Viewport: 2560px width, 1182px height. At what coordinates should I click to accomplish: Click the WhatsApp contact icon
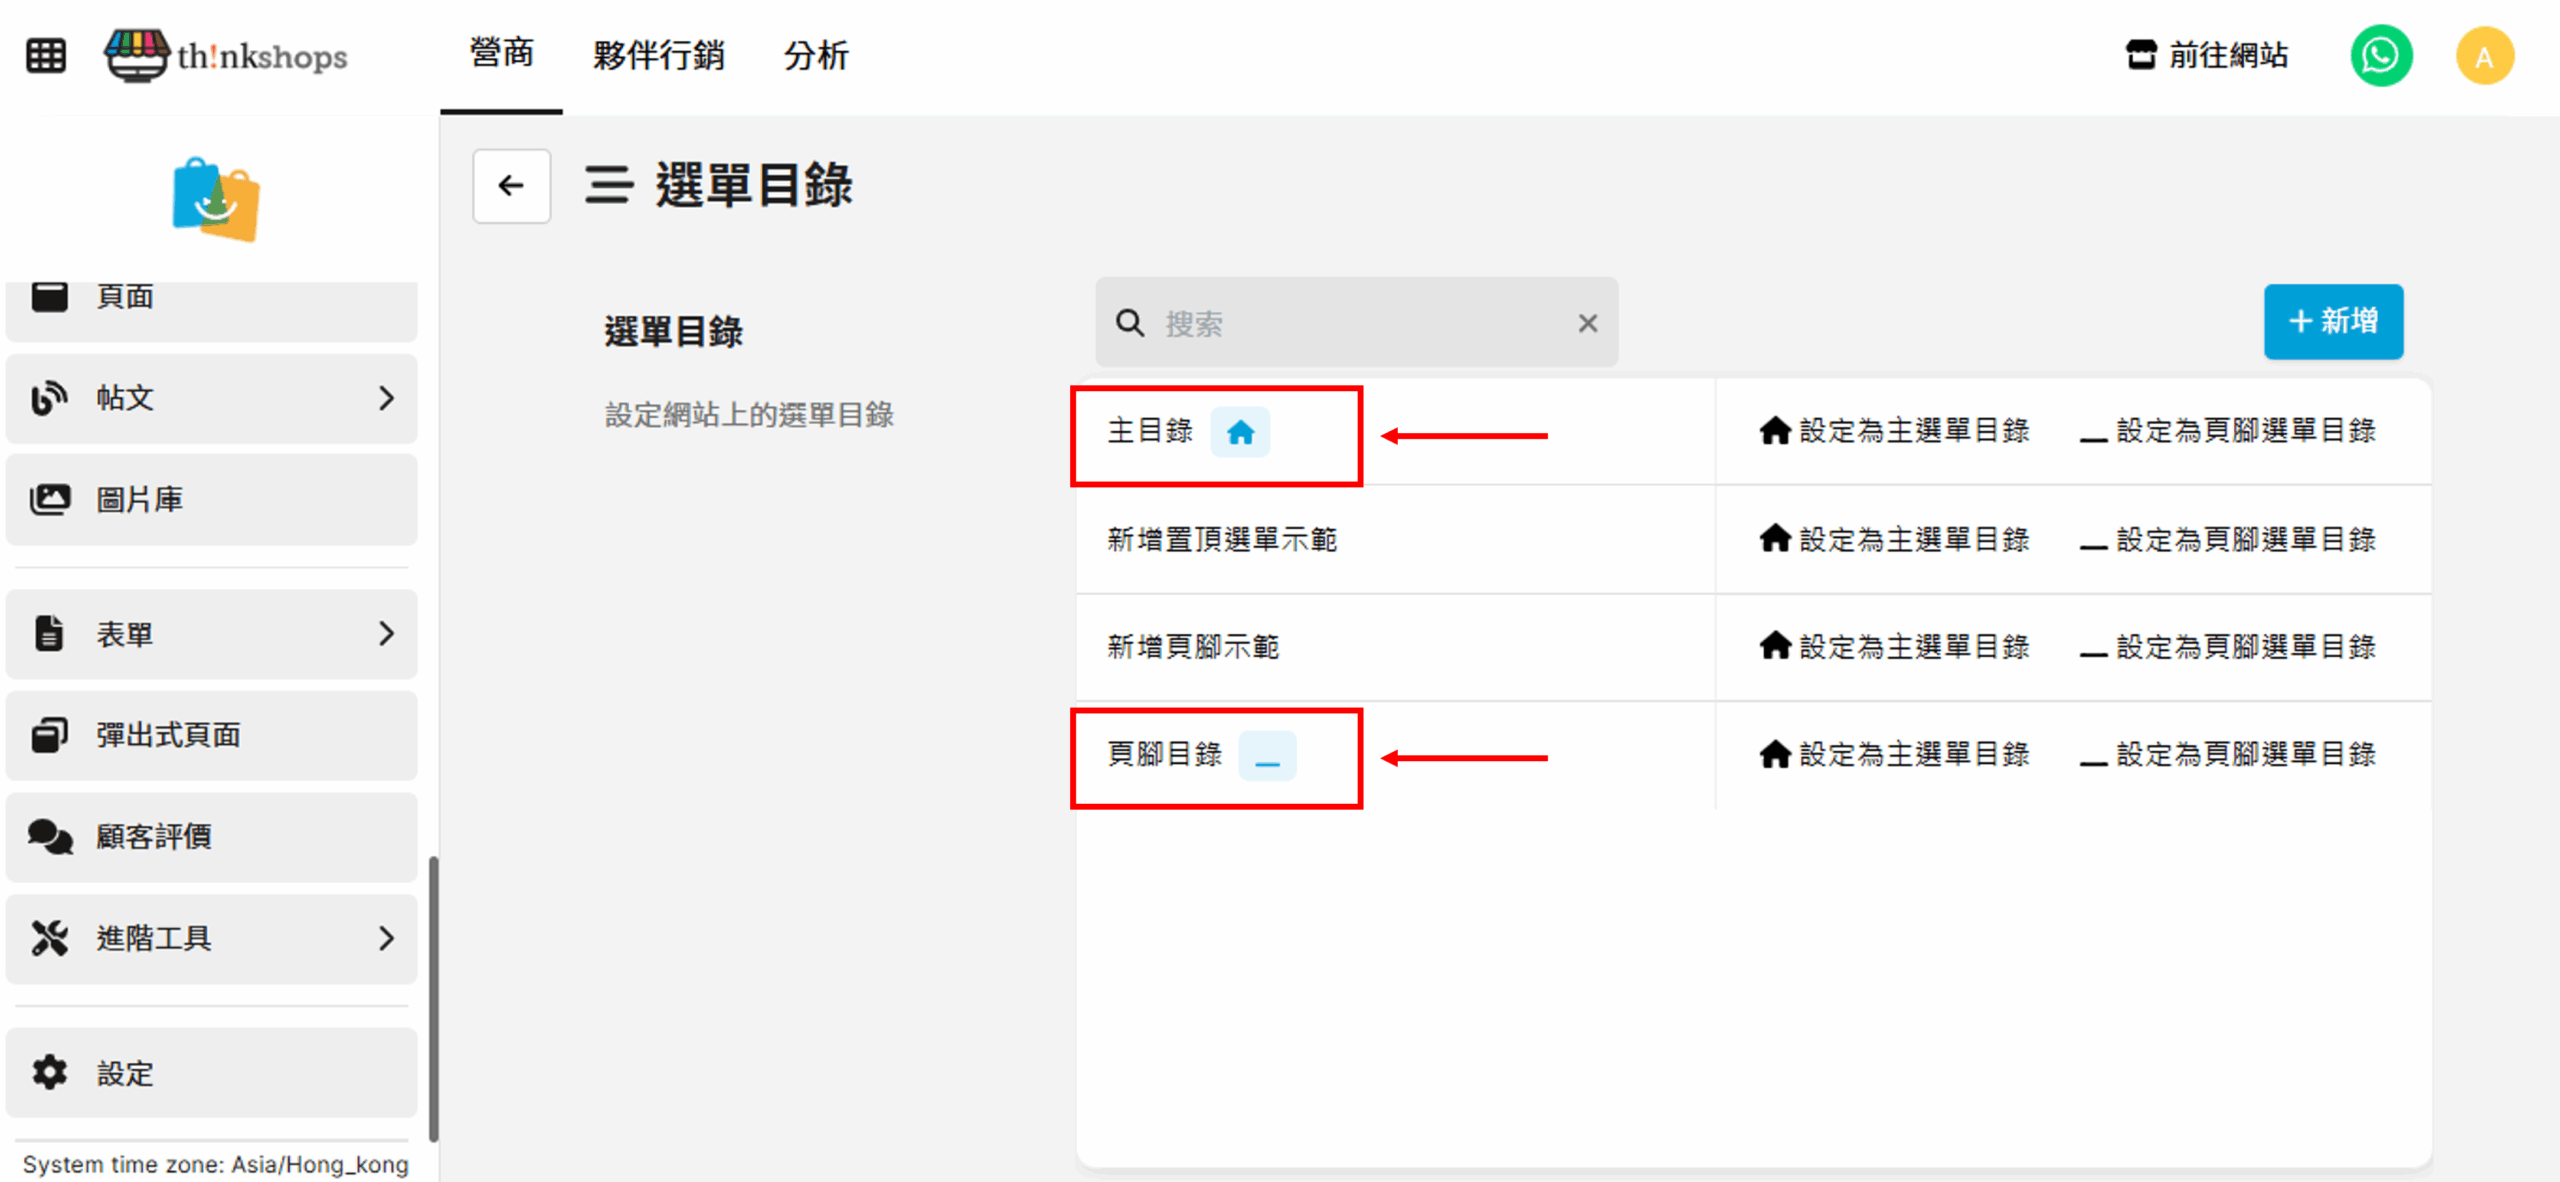pos(2381,56)
